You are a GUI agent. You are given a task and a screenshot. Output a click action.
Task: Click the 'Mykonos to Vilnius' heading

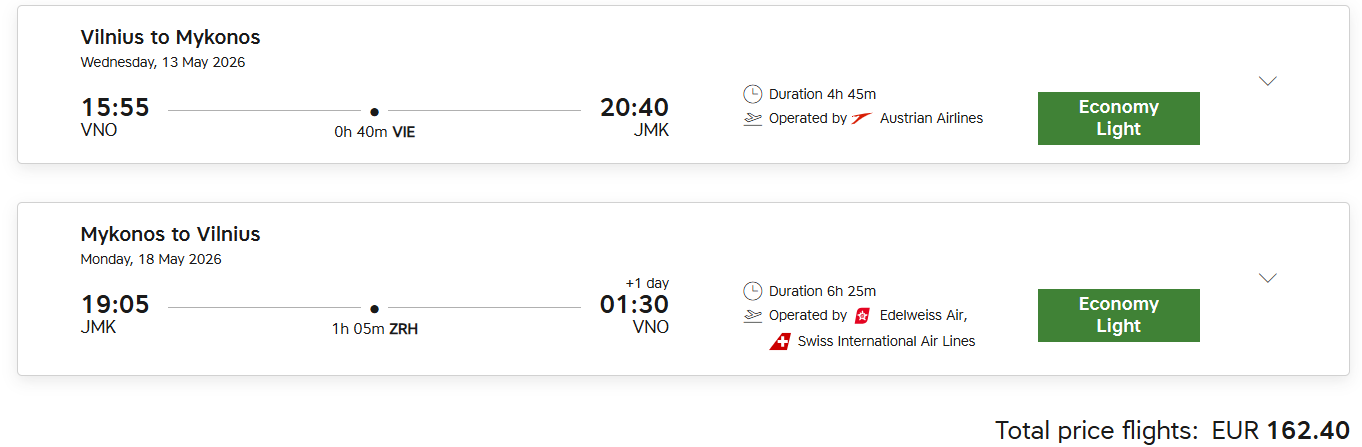coord(170,235)
